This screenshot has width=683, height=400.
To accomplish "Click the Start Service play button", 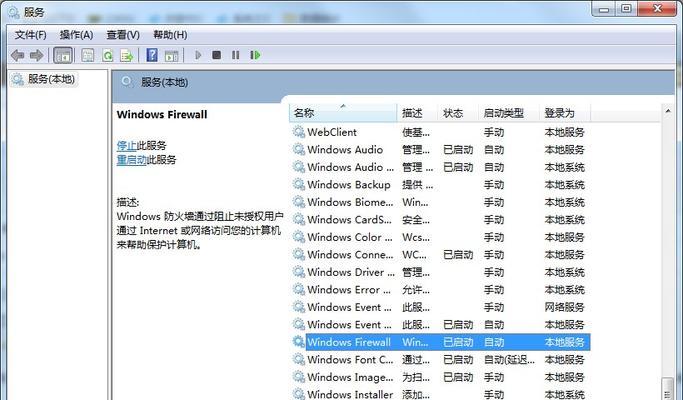I will tap(198, 55).
